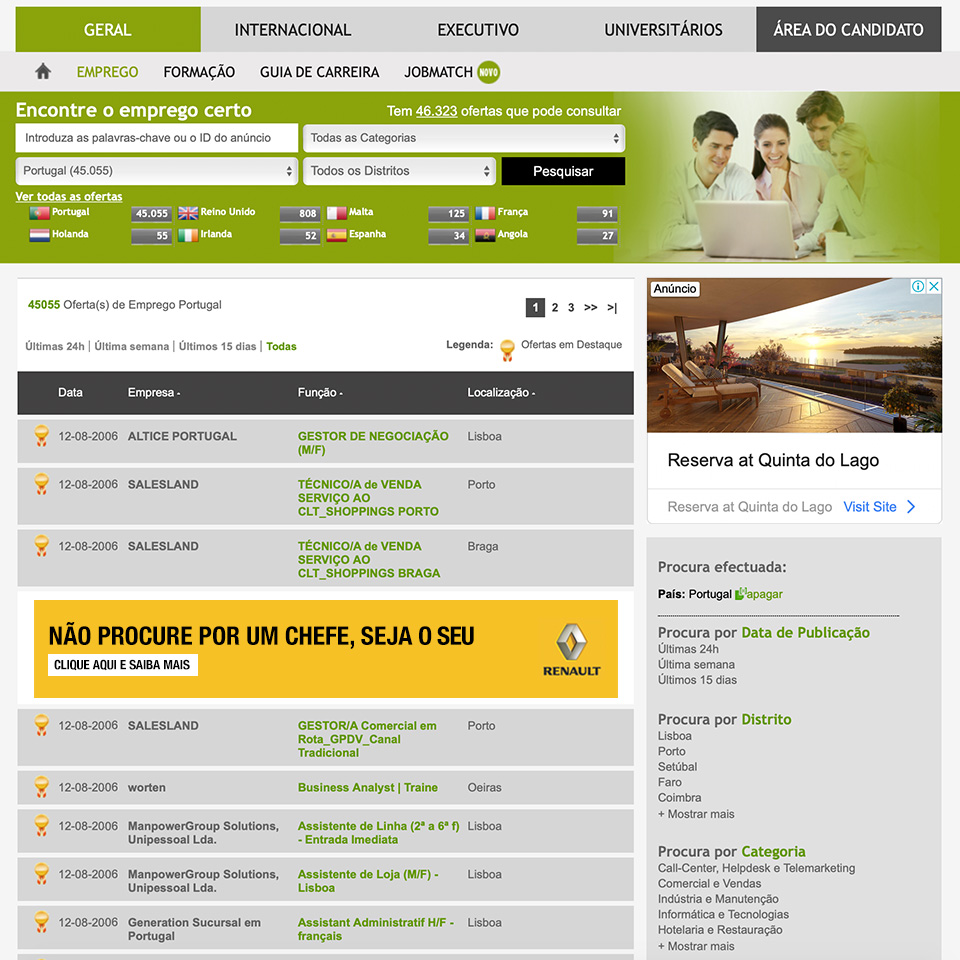Filter results by Últimas 24h above table
960x960 pixels.
point(54,347)
